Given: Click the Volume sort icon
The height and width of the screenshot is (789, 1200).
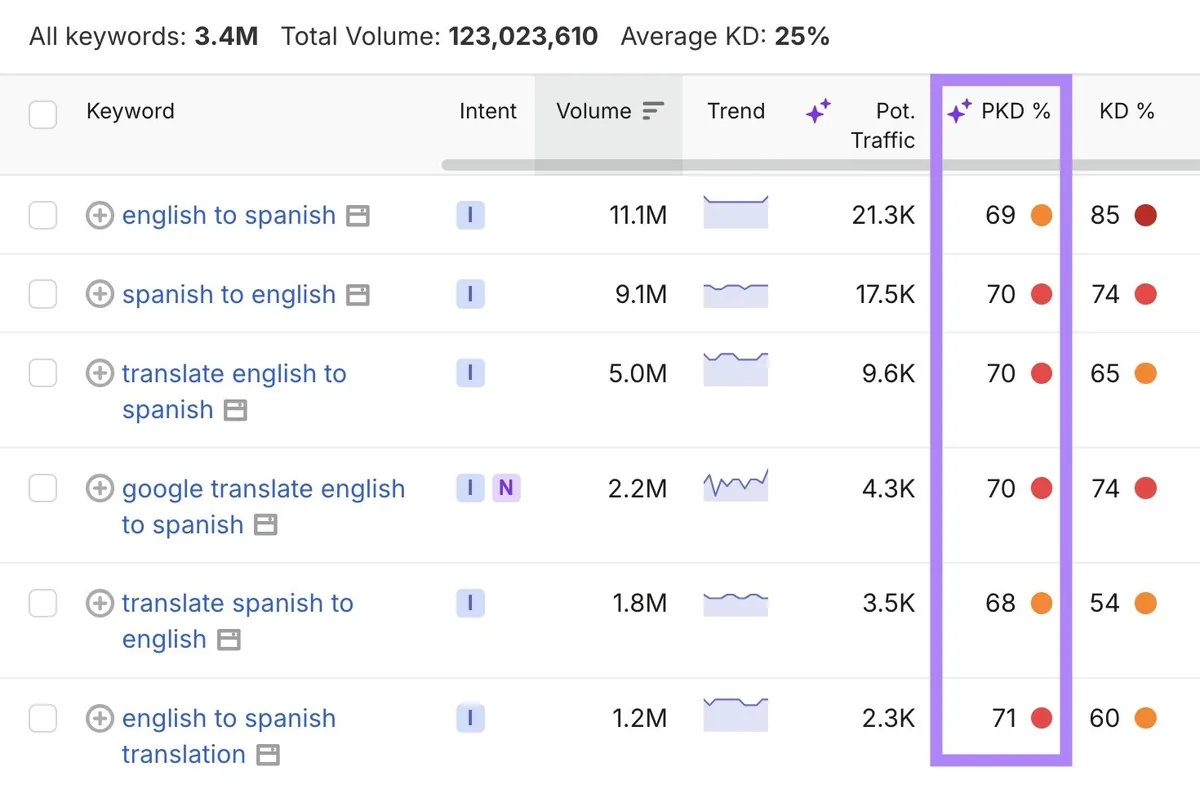Looking at the screenshot, I should pyautogui.click(x=653, y=111).
